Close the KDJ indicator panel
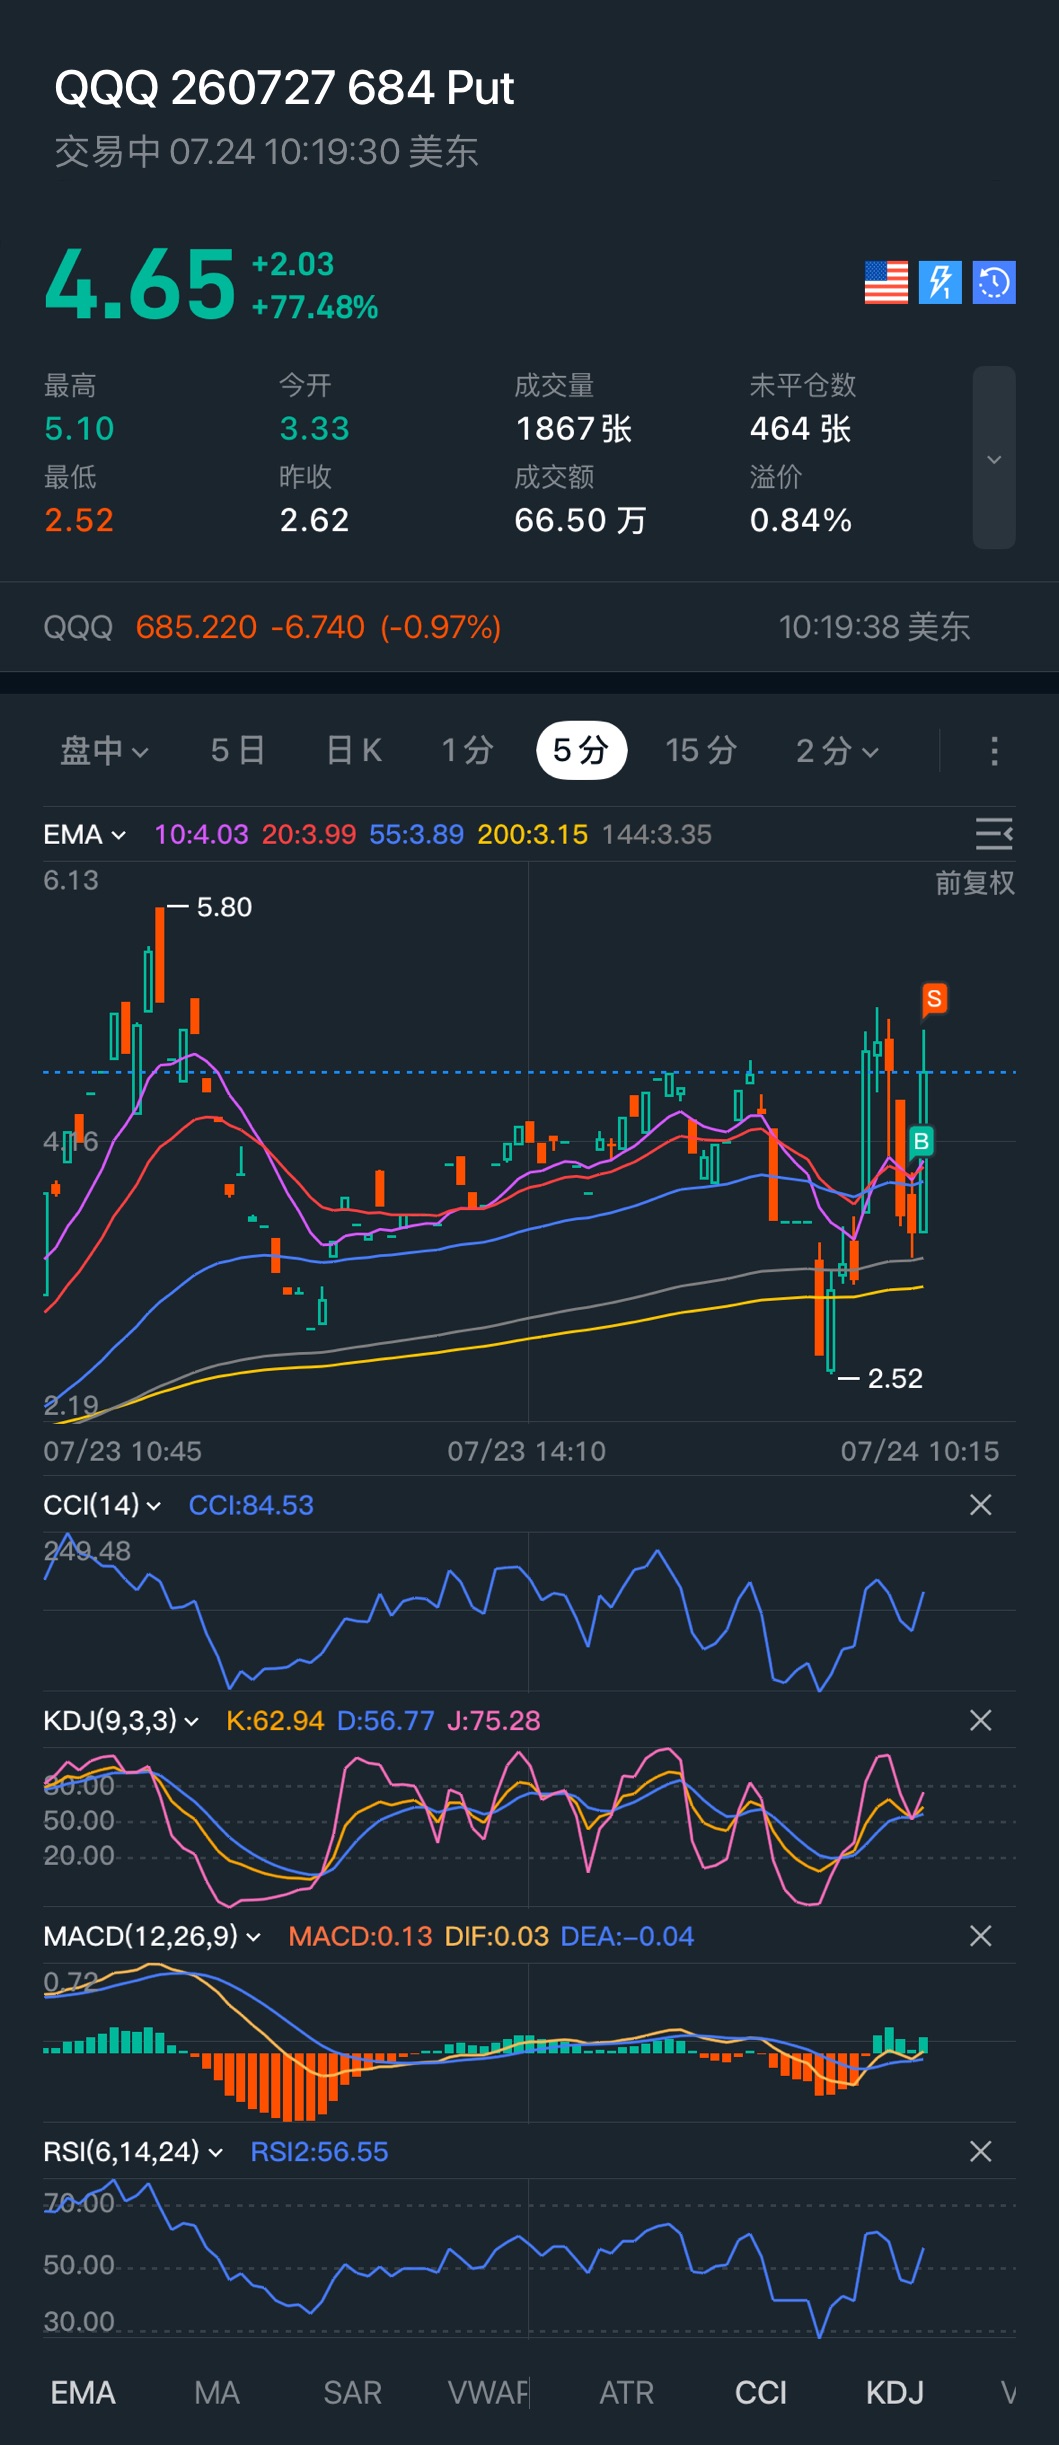This screenshot has height=2445, width=1059. point(981,1720)
